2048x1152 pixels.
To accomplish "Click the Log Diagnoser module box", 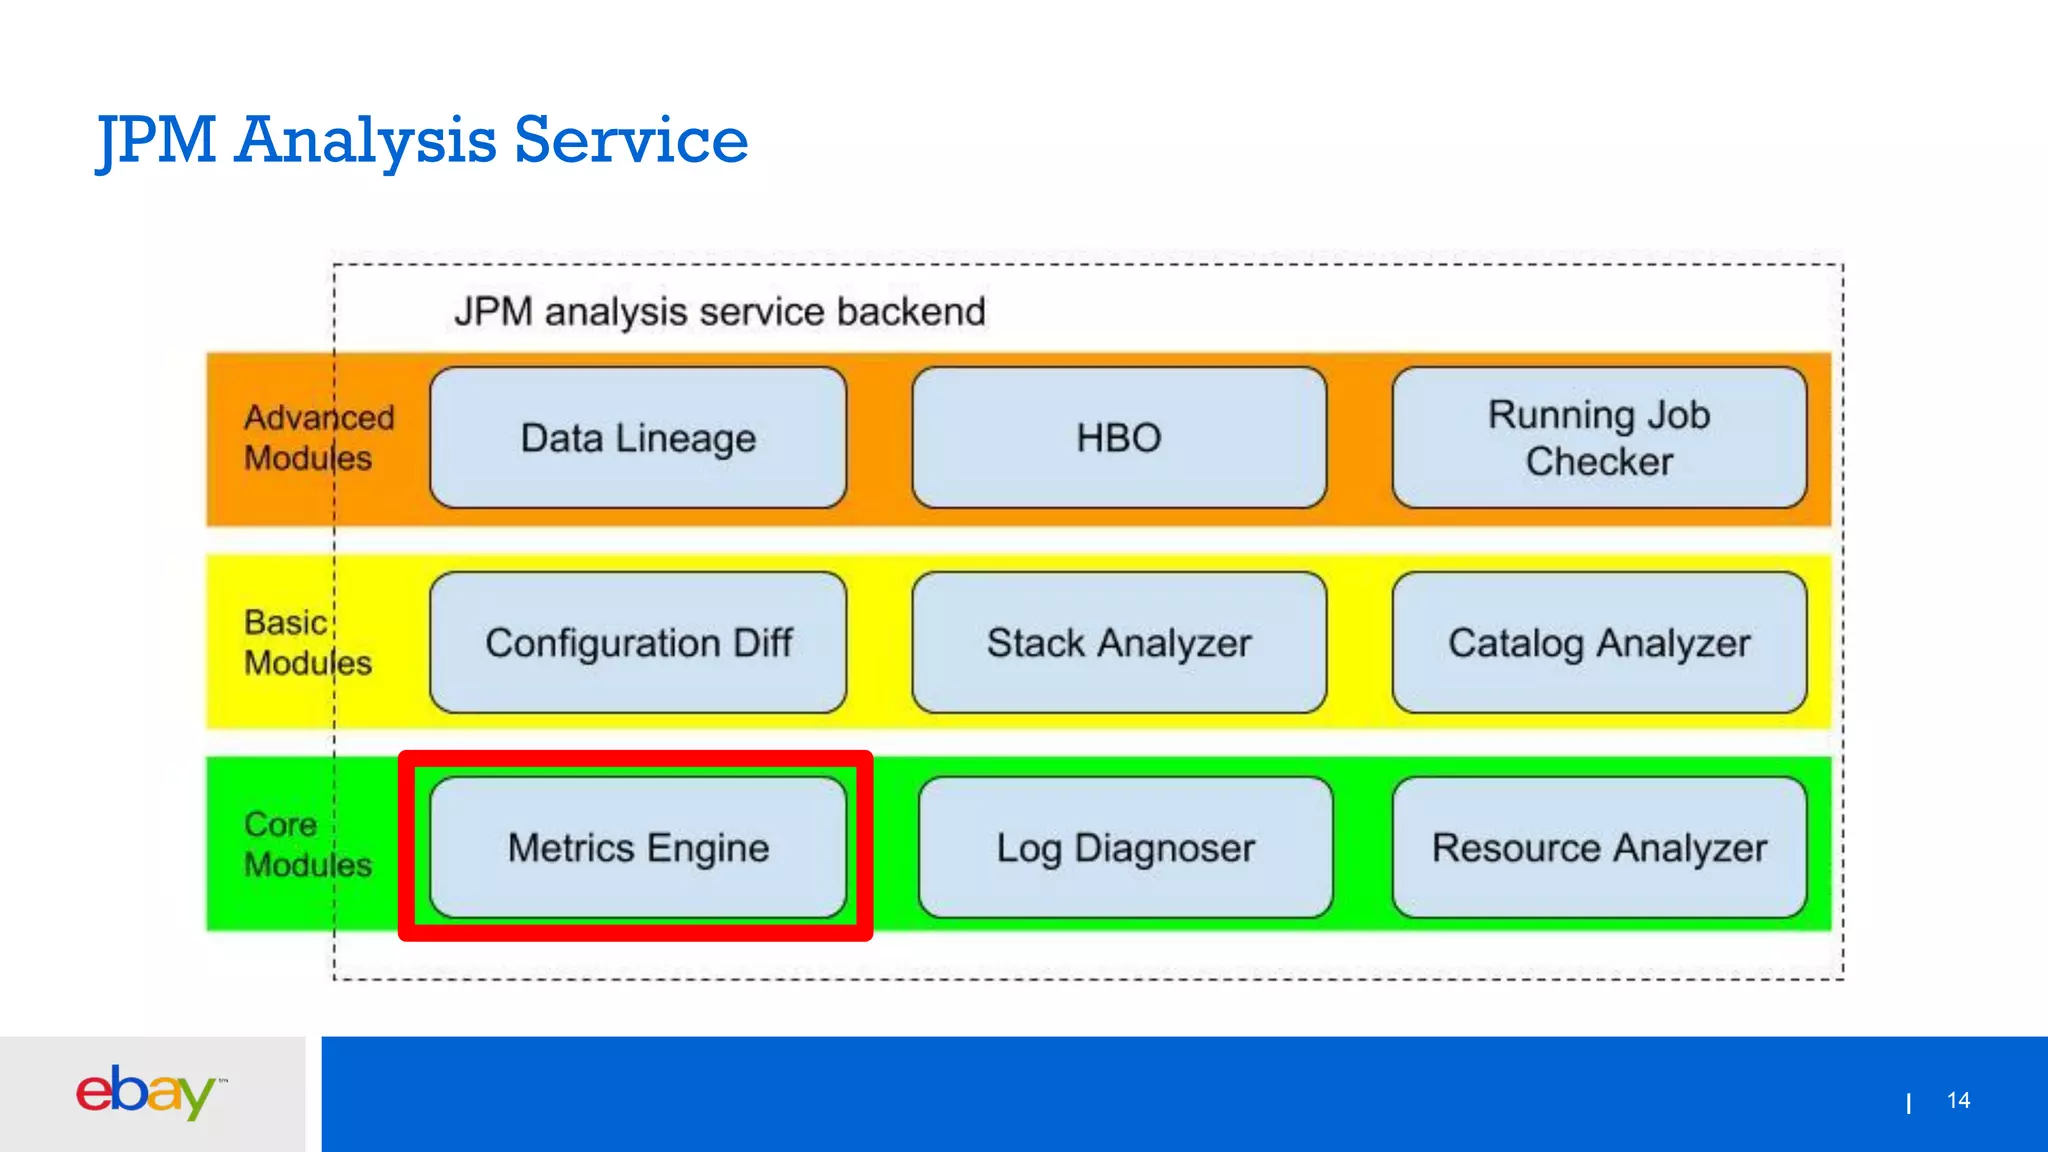I will point(1125,848).
